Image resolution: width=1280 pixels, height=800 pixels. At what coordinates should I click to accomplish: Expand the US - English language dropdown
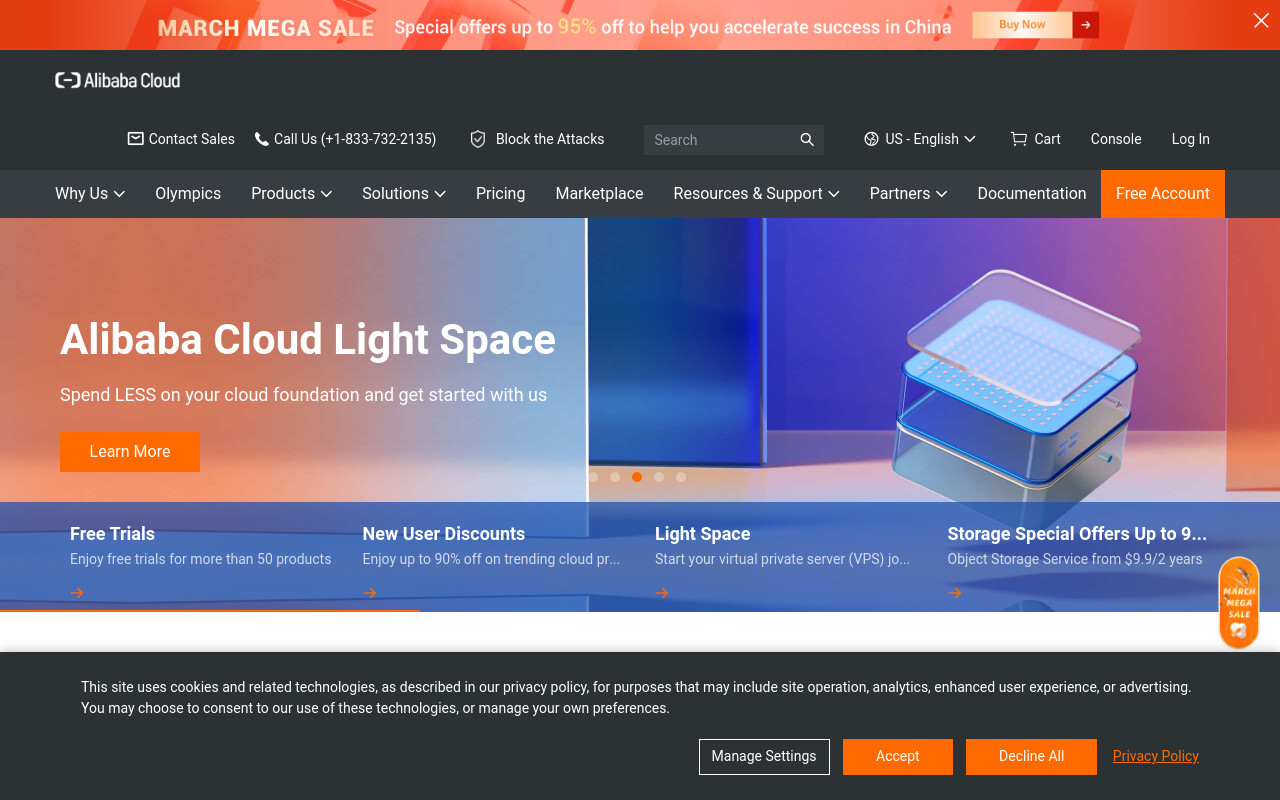pos(920,139)
